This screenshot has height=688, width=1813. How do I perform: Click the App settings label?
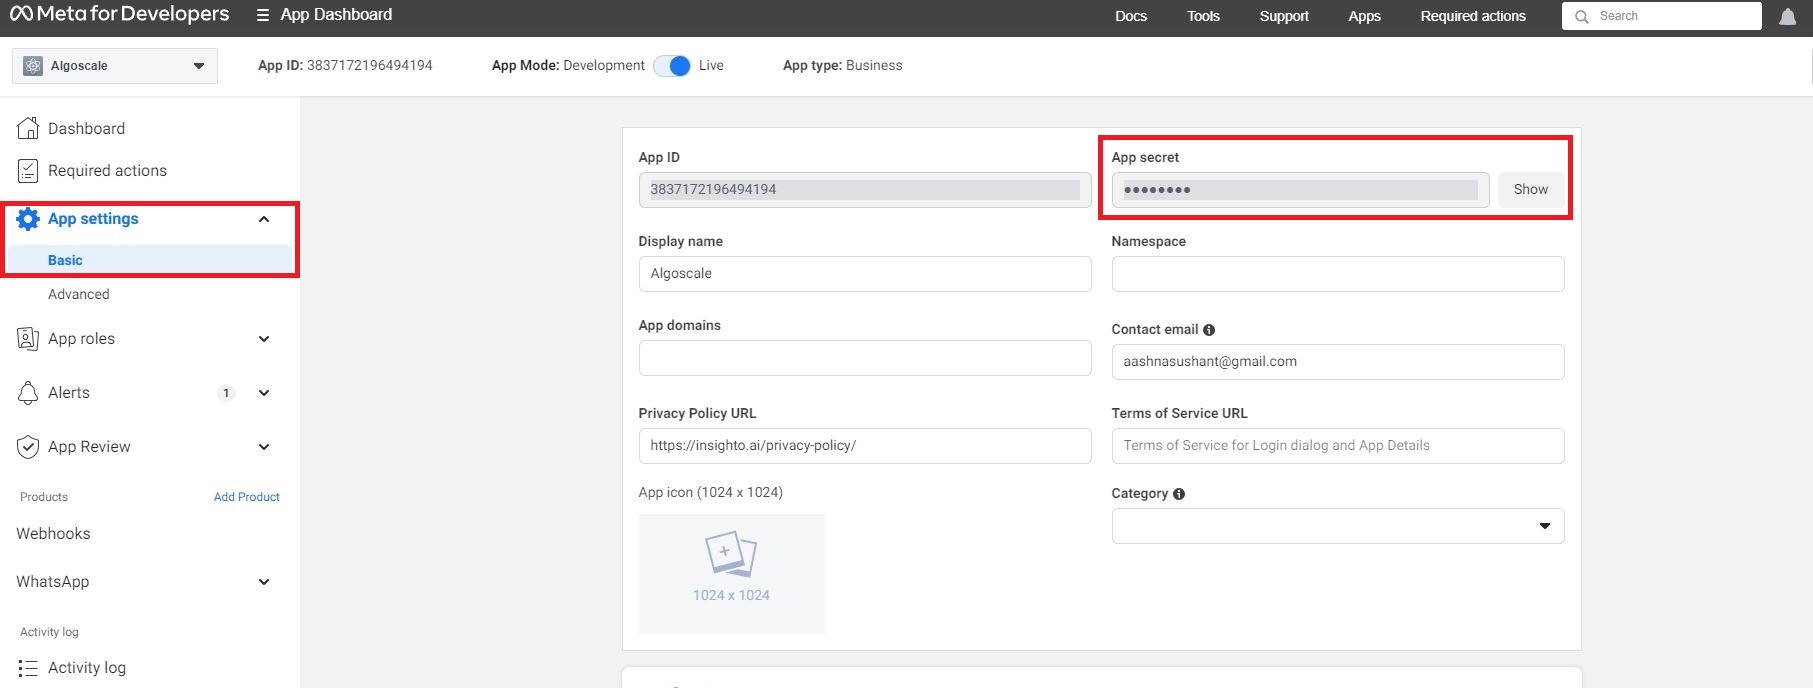click(x=93, y=219)
